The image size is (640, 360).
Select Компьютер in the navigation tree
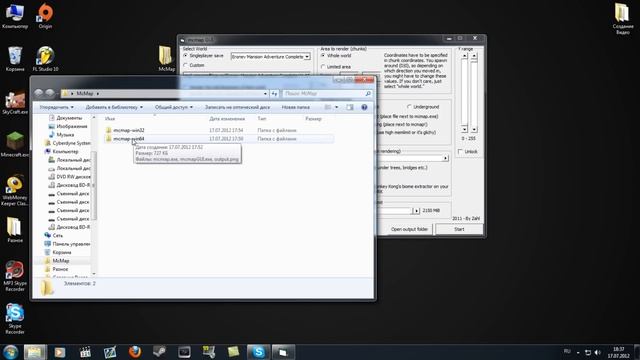[65, 151]
